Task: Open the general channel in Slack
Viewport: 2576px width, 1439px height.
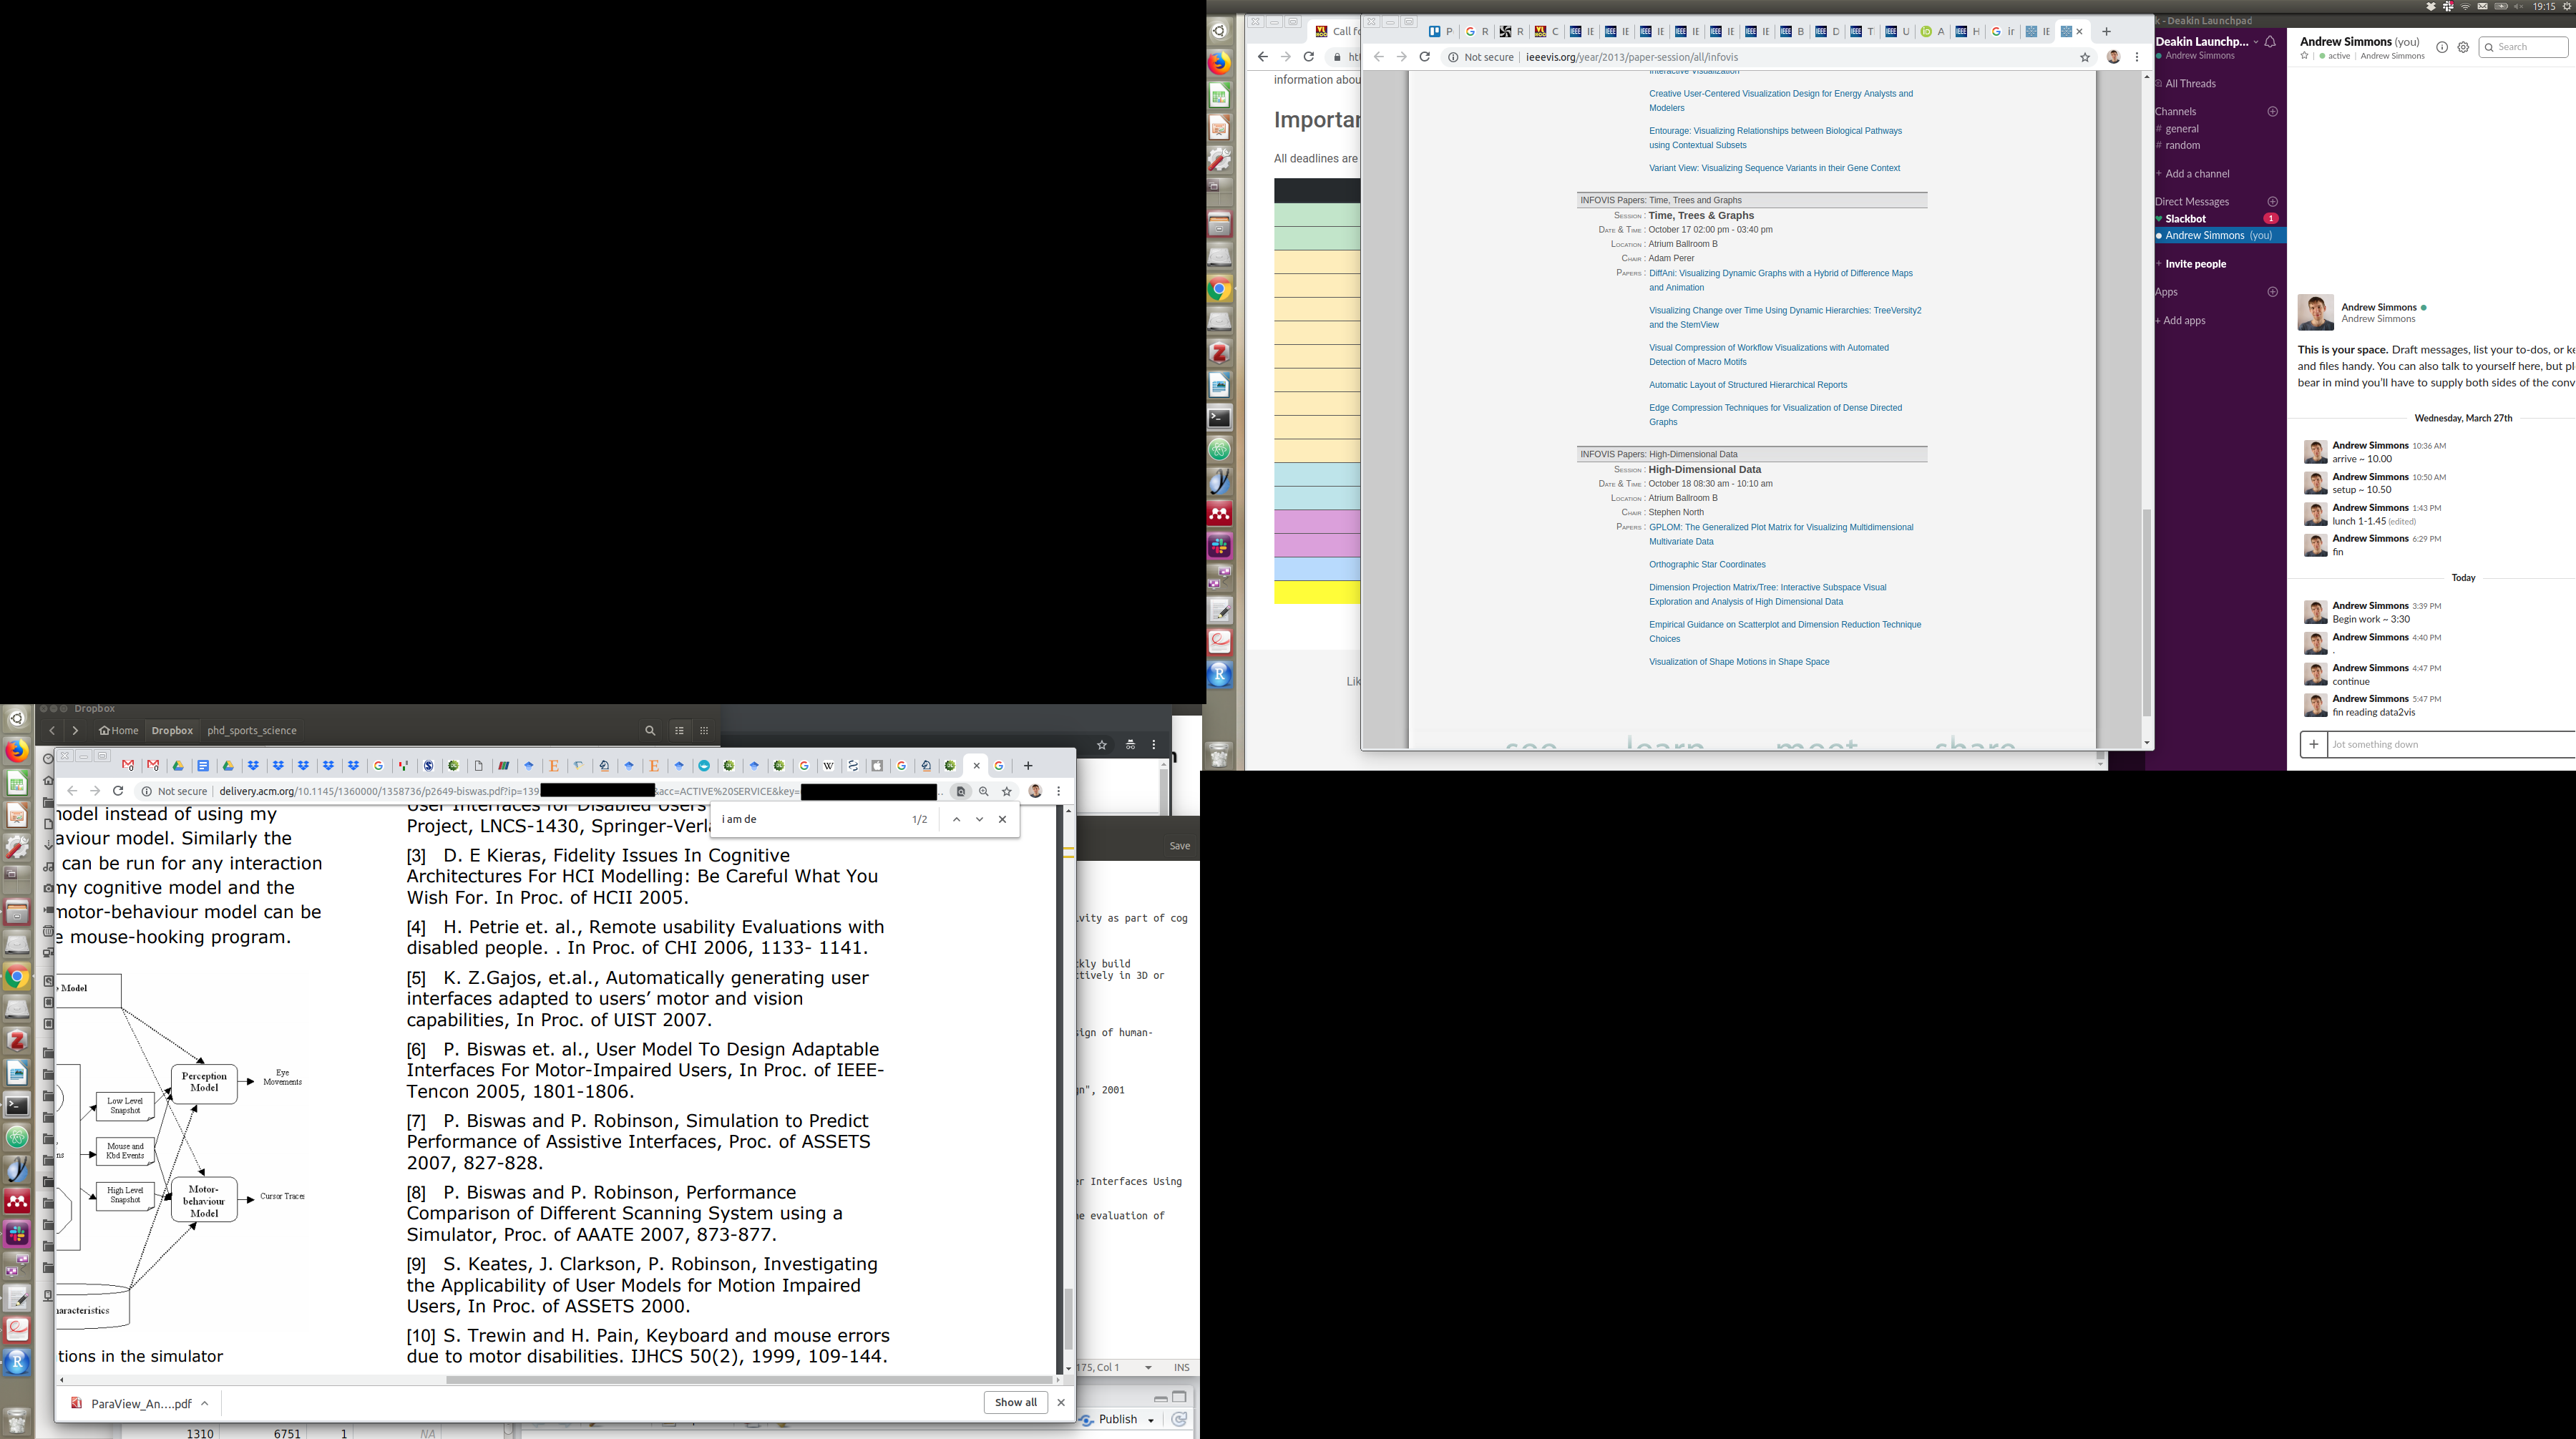Action: click(2181, 128)
